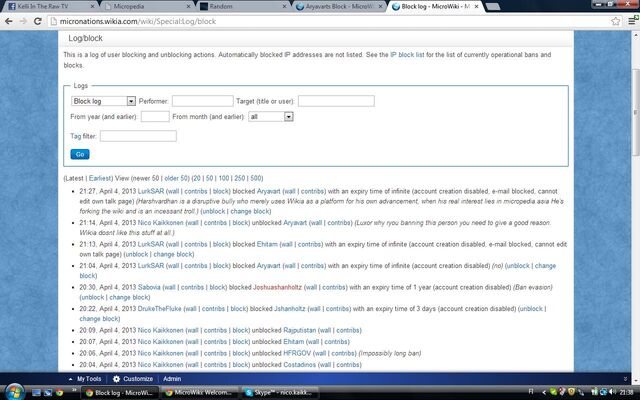Click the Earliest log link
The height and width of the screenshot is (400, 640).
[100, 178]
